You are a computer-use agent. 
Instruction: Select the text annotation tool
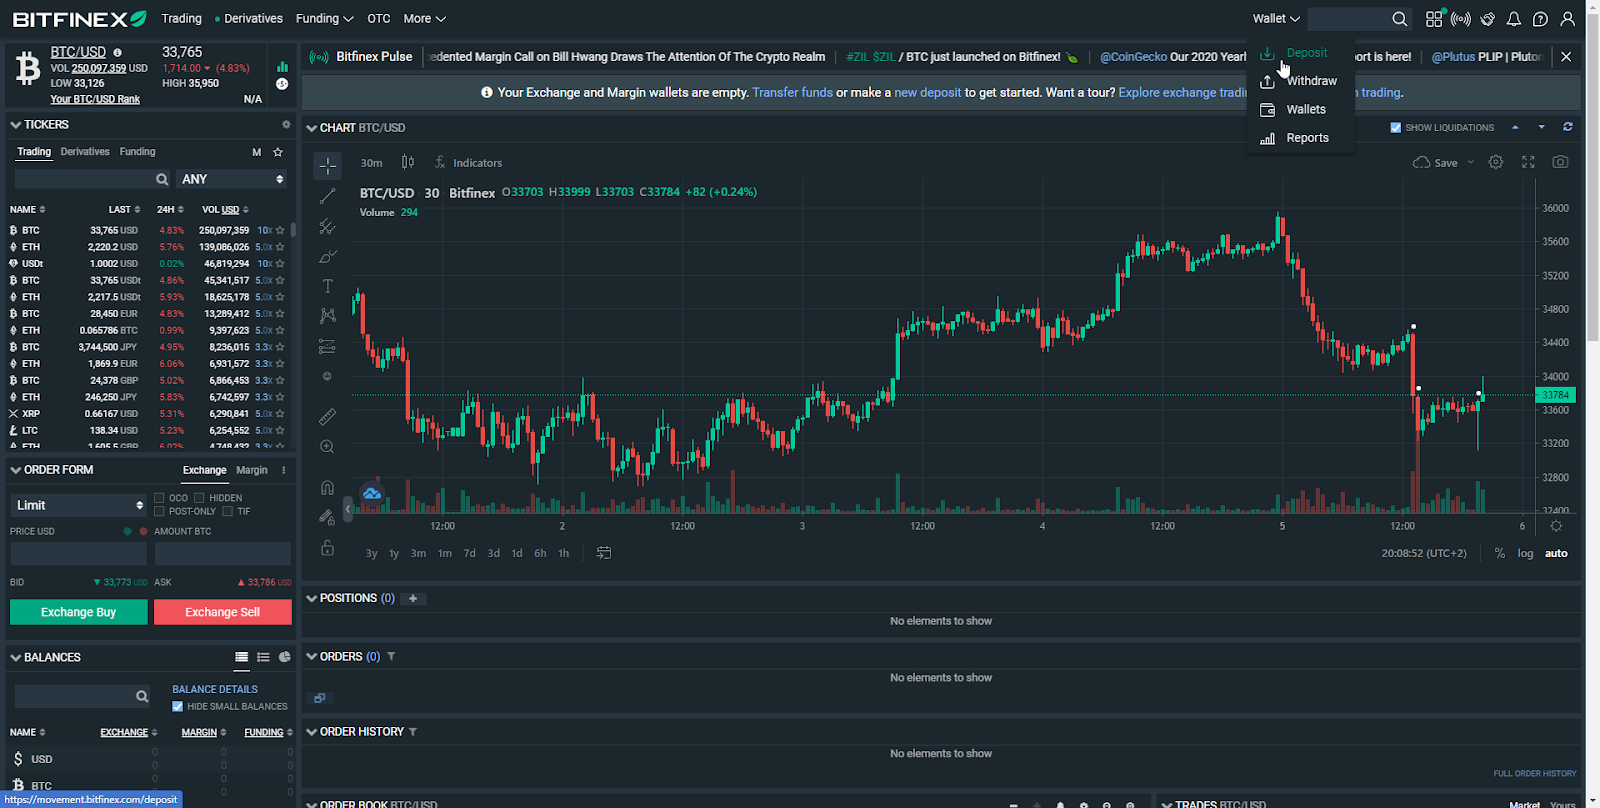tap(327, 286)
